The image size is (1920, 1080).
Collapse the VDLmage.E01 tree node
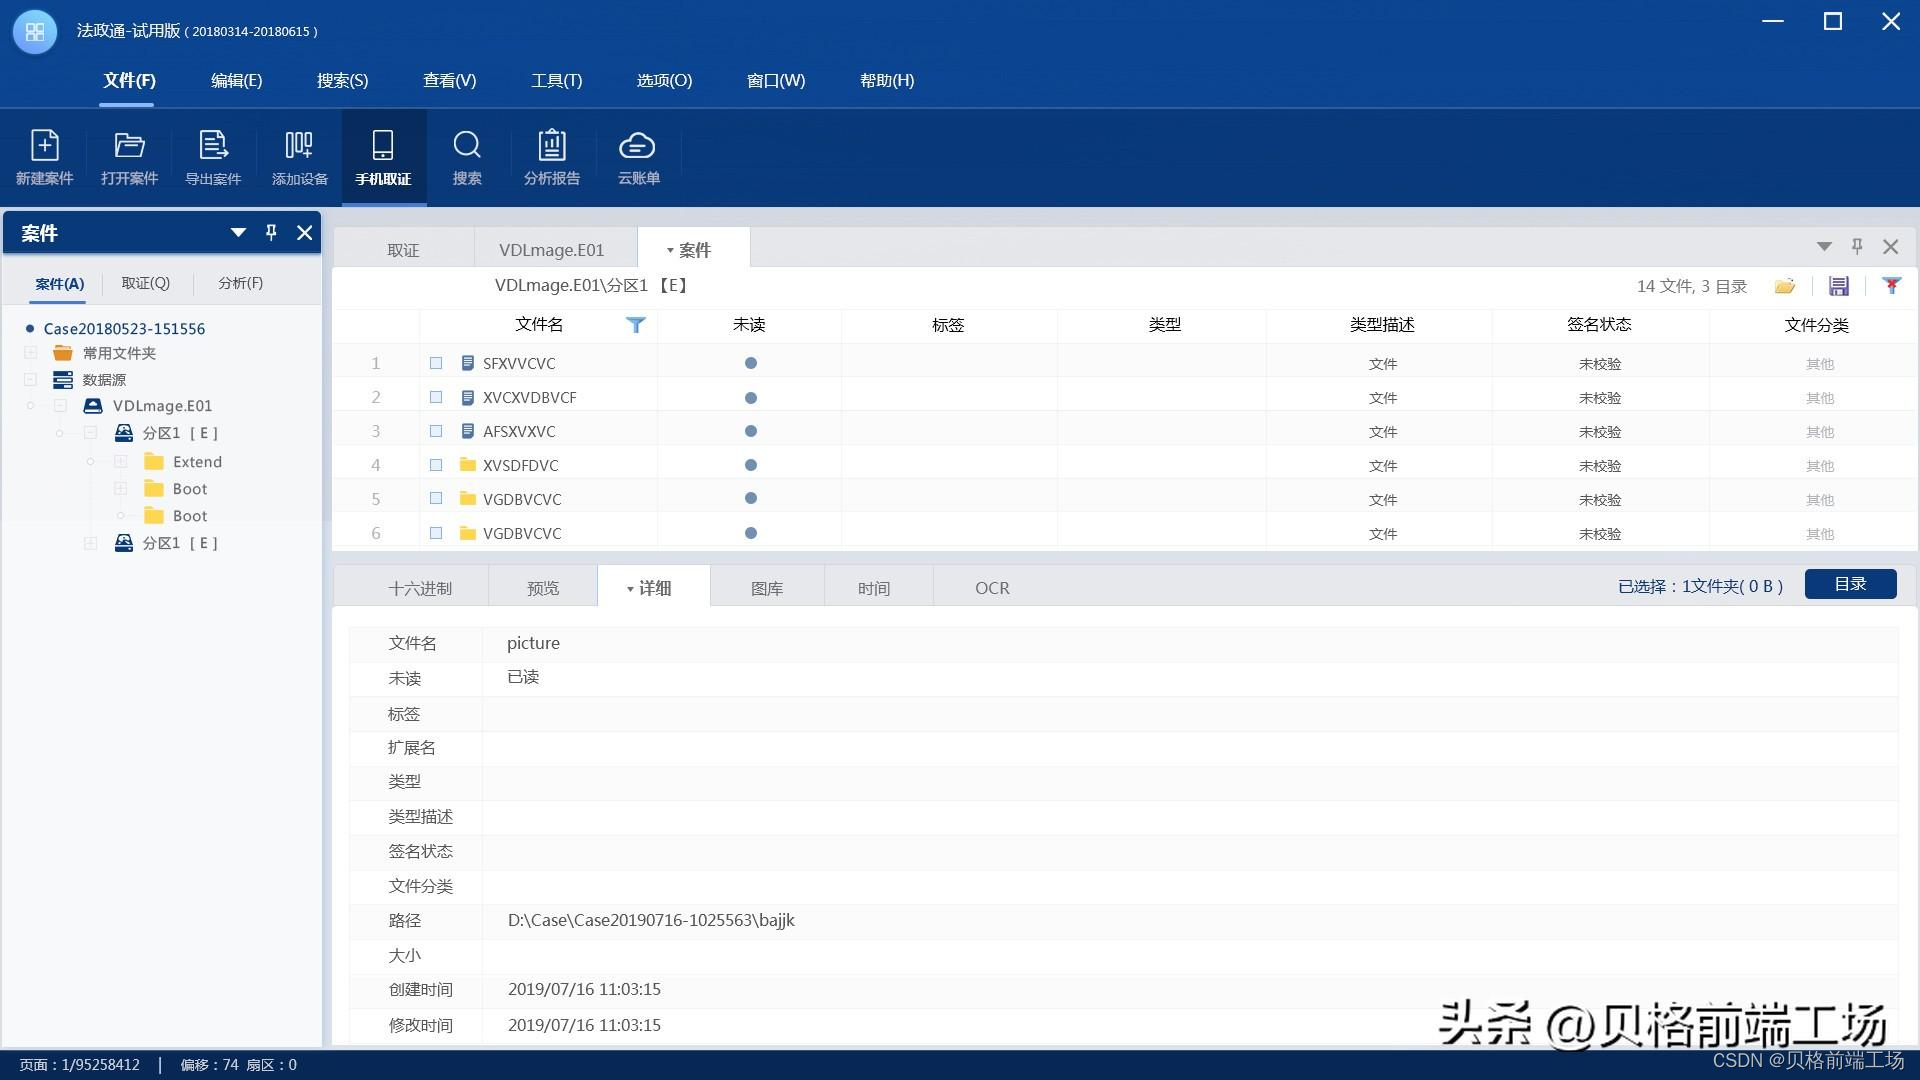tap(60, 406)
